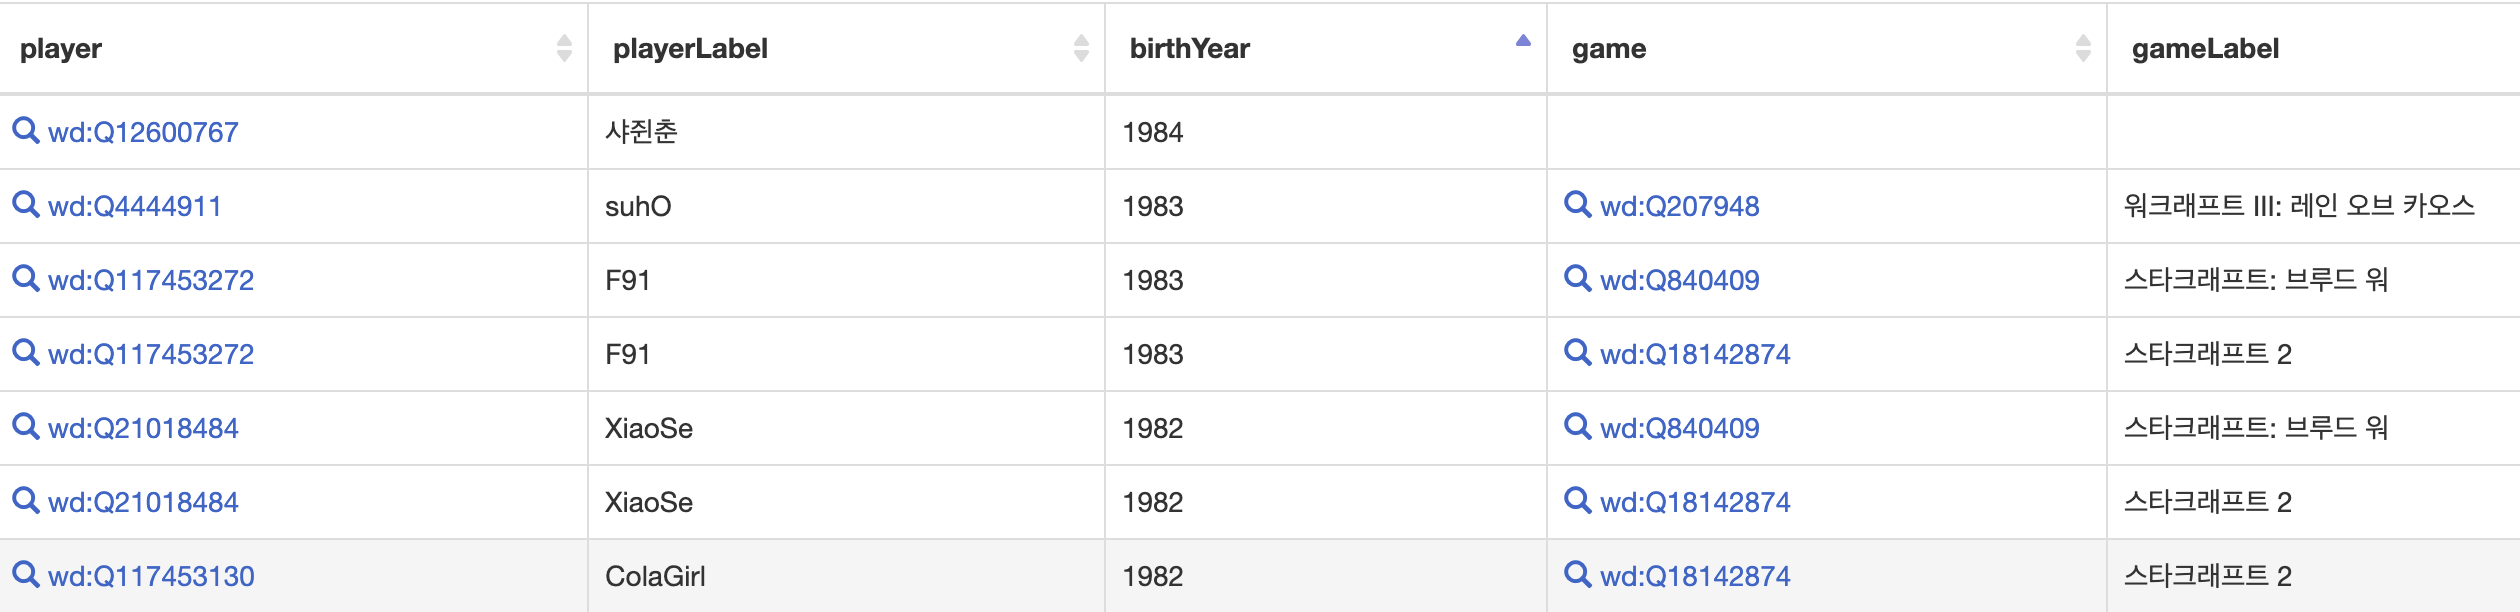This screenshot has width=2520, height=612.
Task: Toggle birthYear sort direction arrow
Action: 1523,41
